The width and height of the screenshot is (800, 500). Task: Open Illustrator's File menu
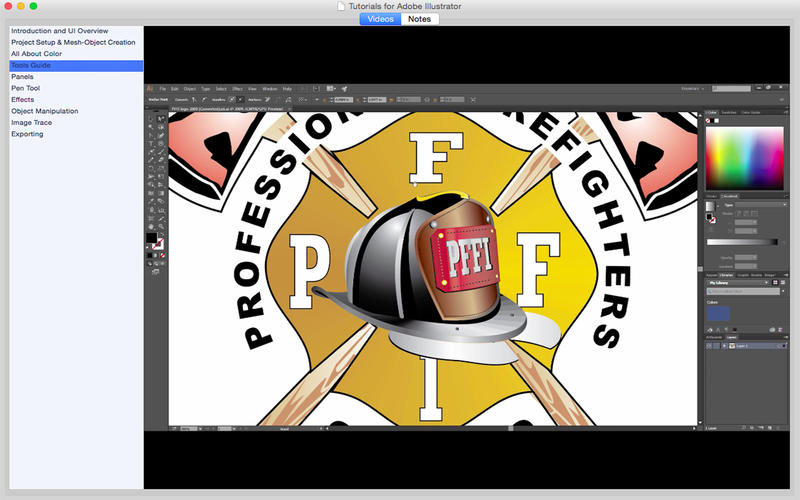(x=163, y=89)
